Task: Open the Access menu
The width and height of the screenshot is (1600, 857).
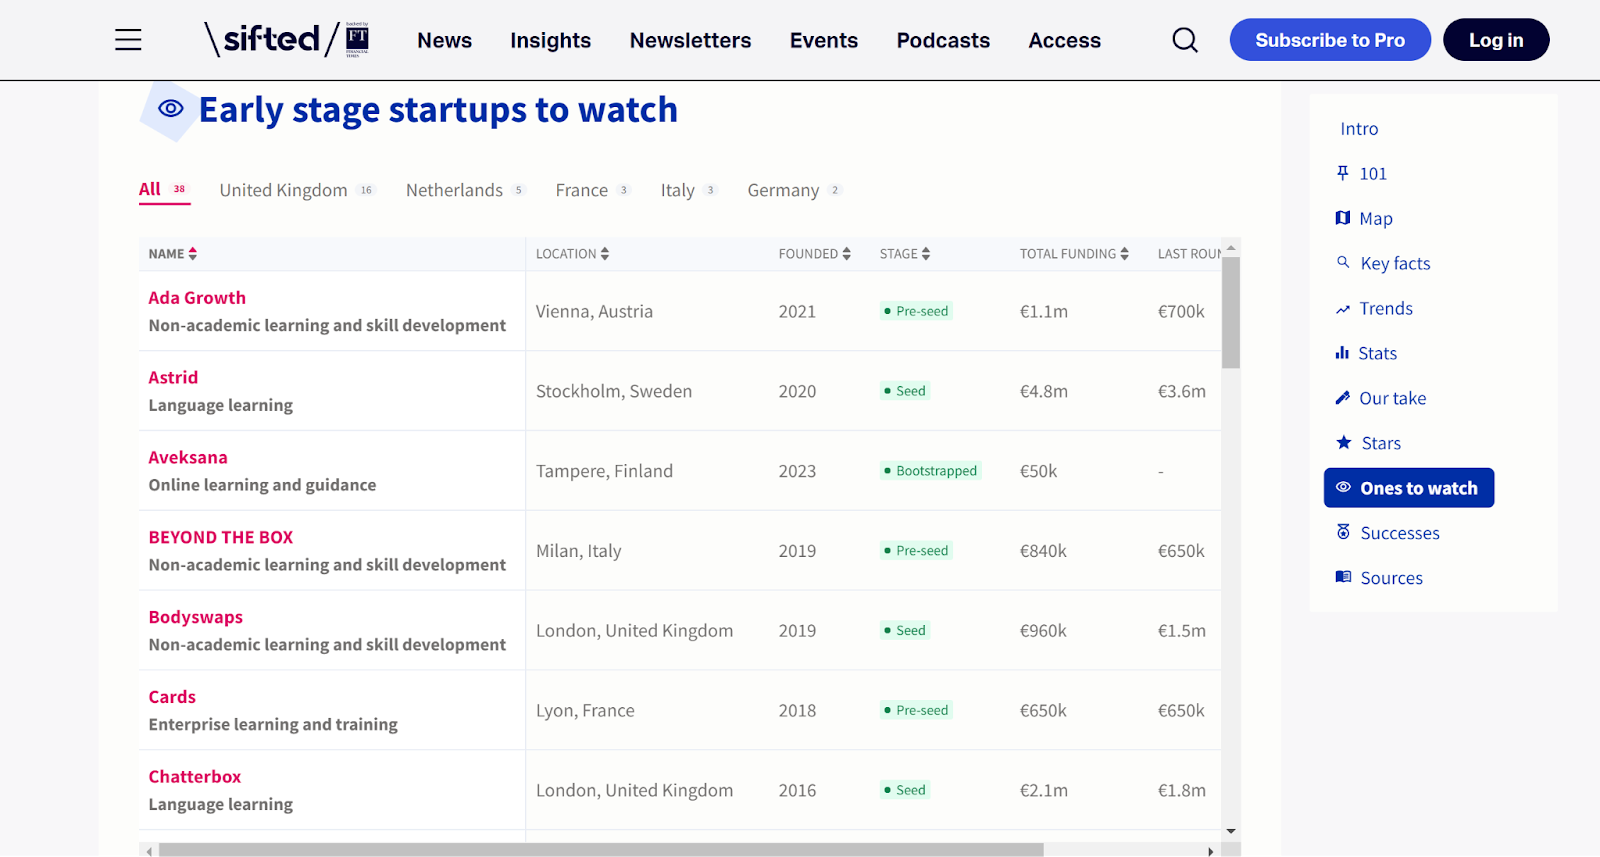Action: point(1065,40)
